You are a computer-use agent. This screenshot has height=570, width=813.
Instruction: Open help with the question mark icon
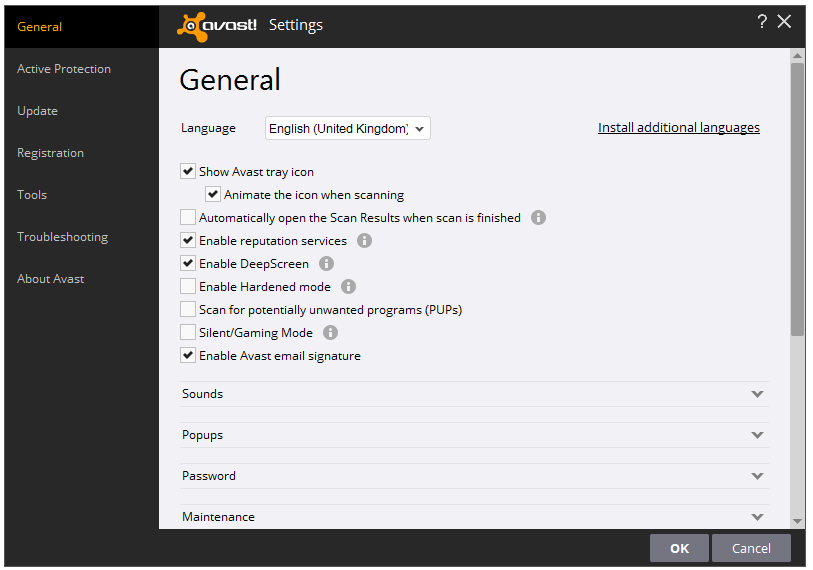(762, 21)
